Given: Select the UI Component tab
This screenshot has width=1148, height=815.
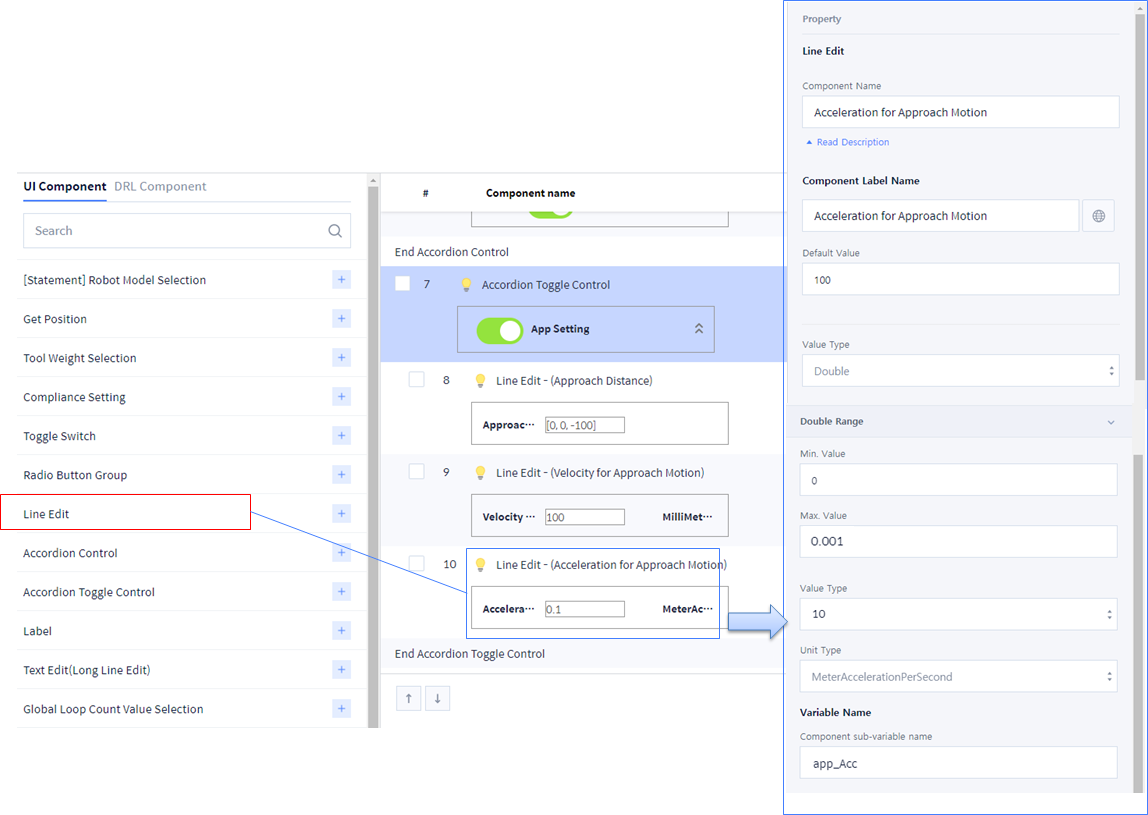Looking at the screenshot, I should 65,187.
